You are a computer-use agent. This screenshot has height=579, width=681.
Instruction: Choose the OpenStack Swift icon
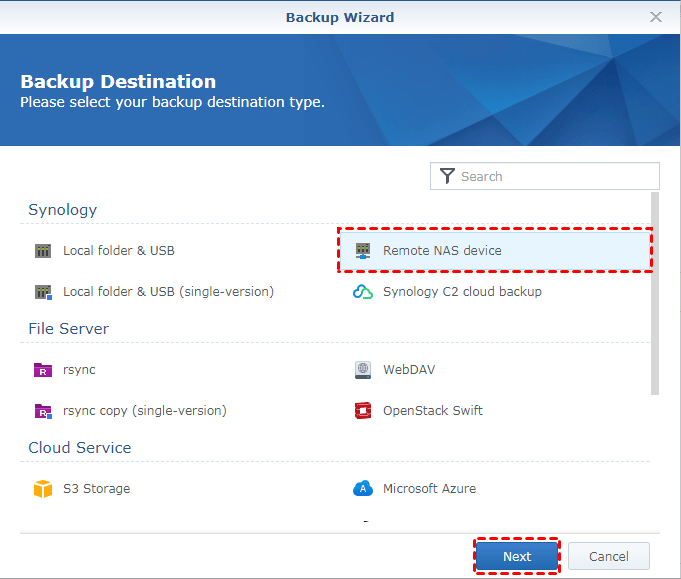(363, 411)
